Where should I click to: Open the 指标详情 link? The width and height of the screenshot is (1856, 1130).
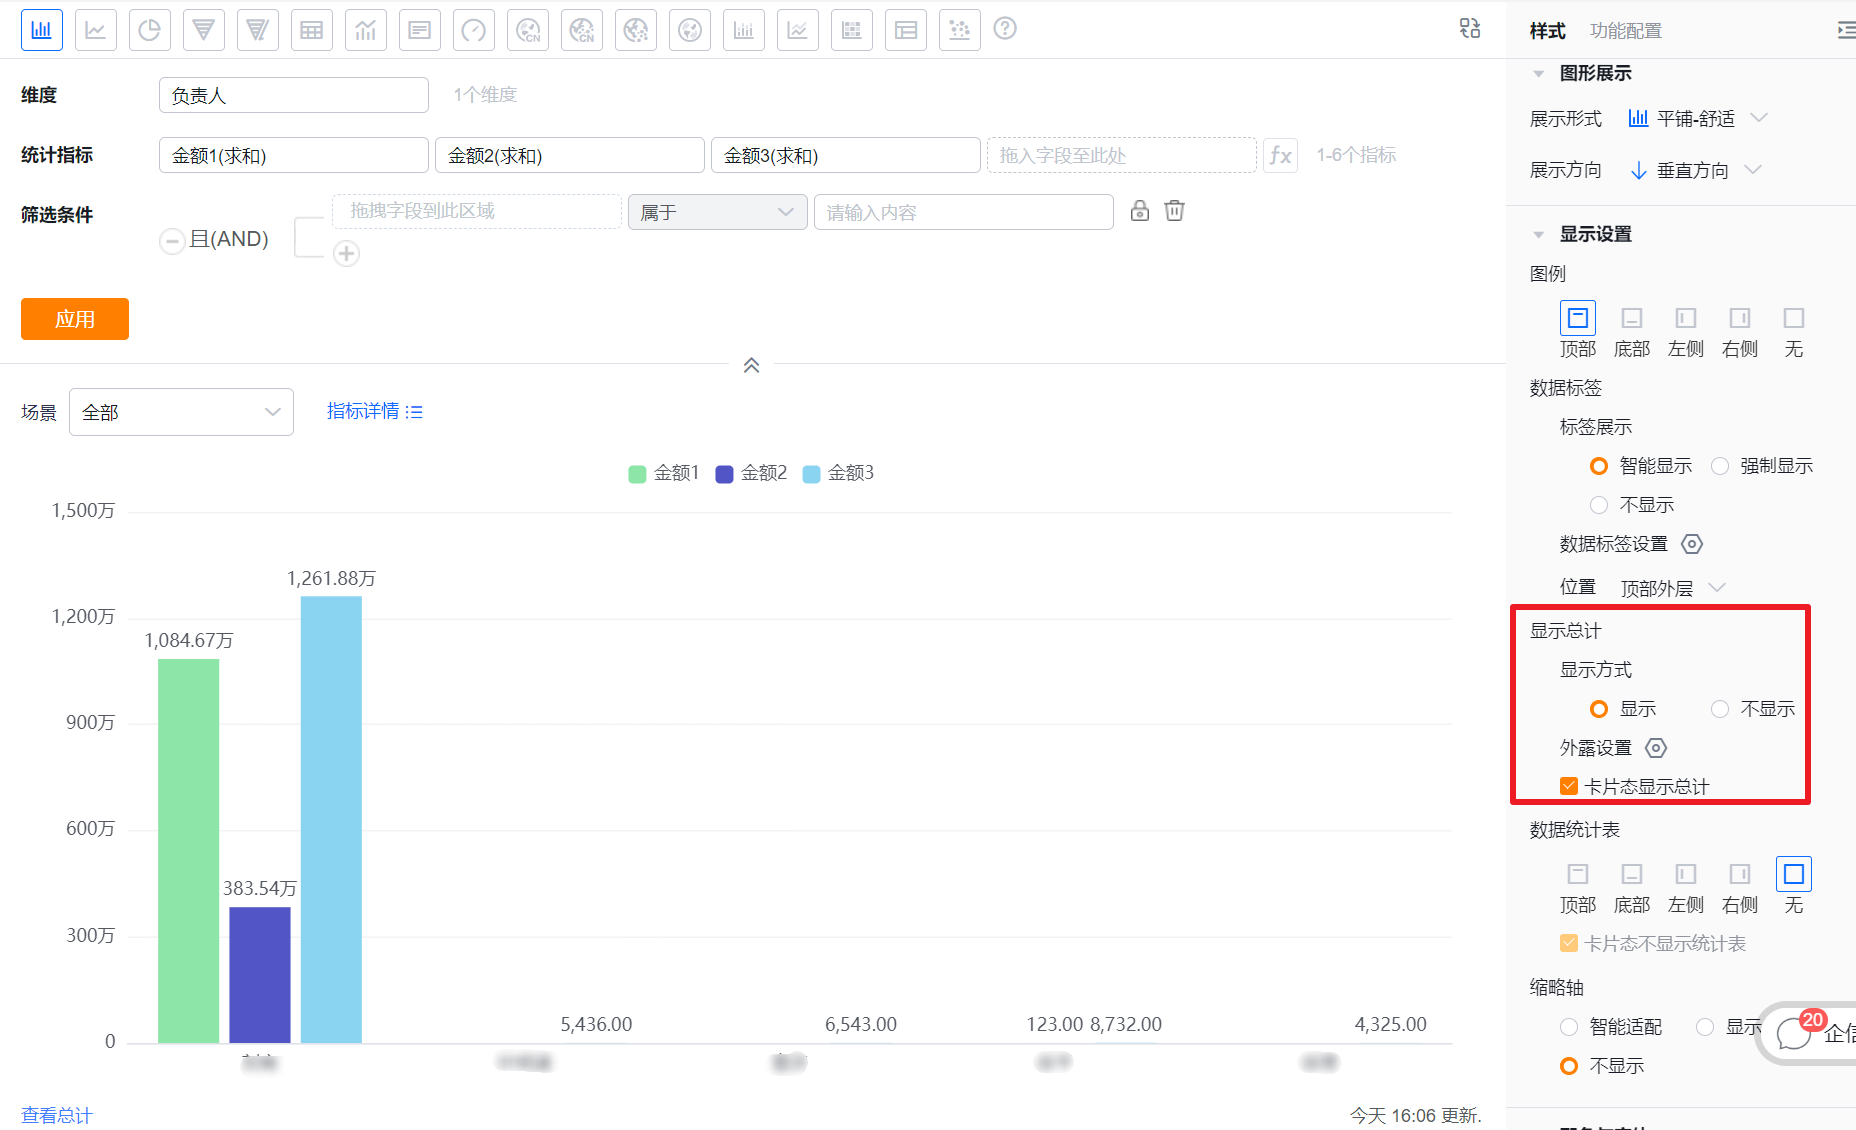coord(375,411)
